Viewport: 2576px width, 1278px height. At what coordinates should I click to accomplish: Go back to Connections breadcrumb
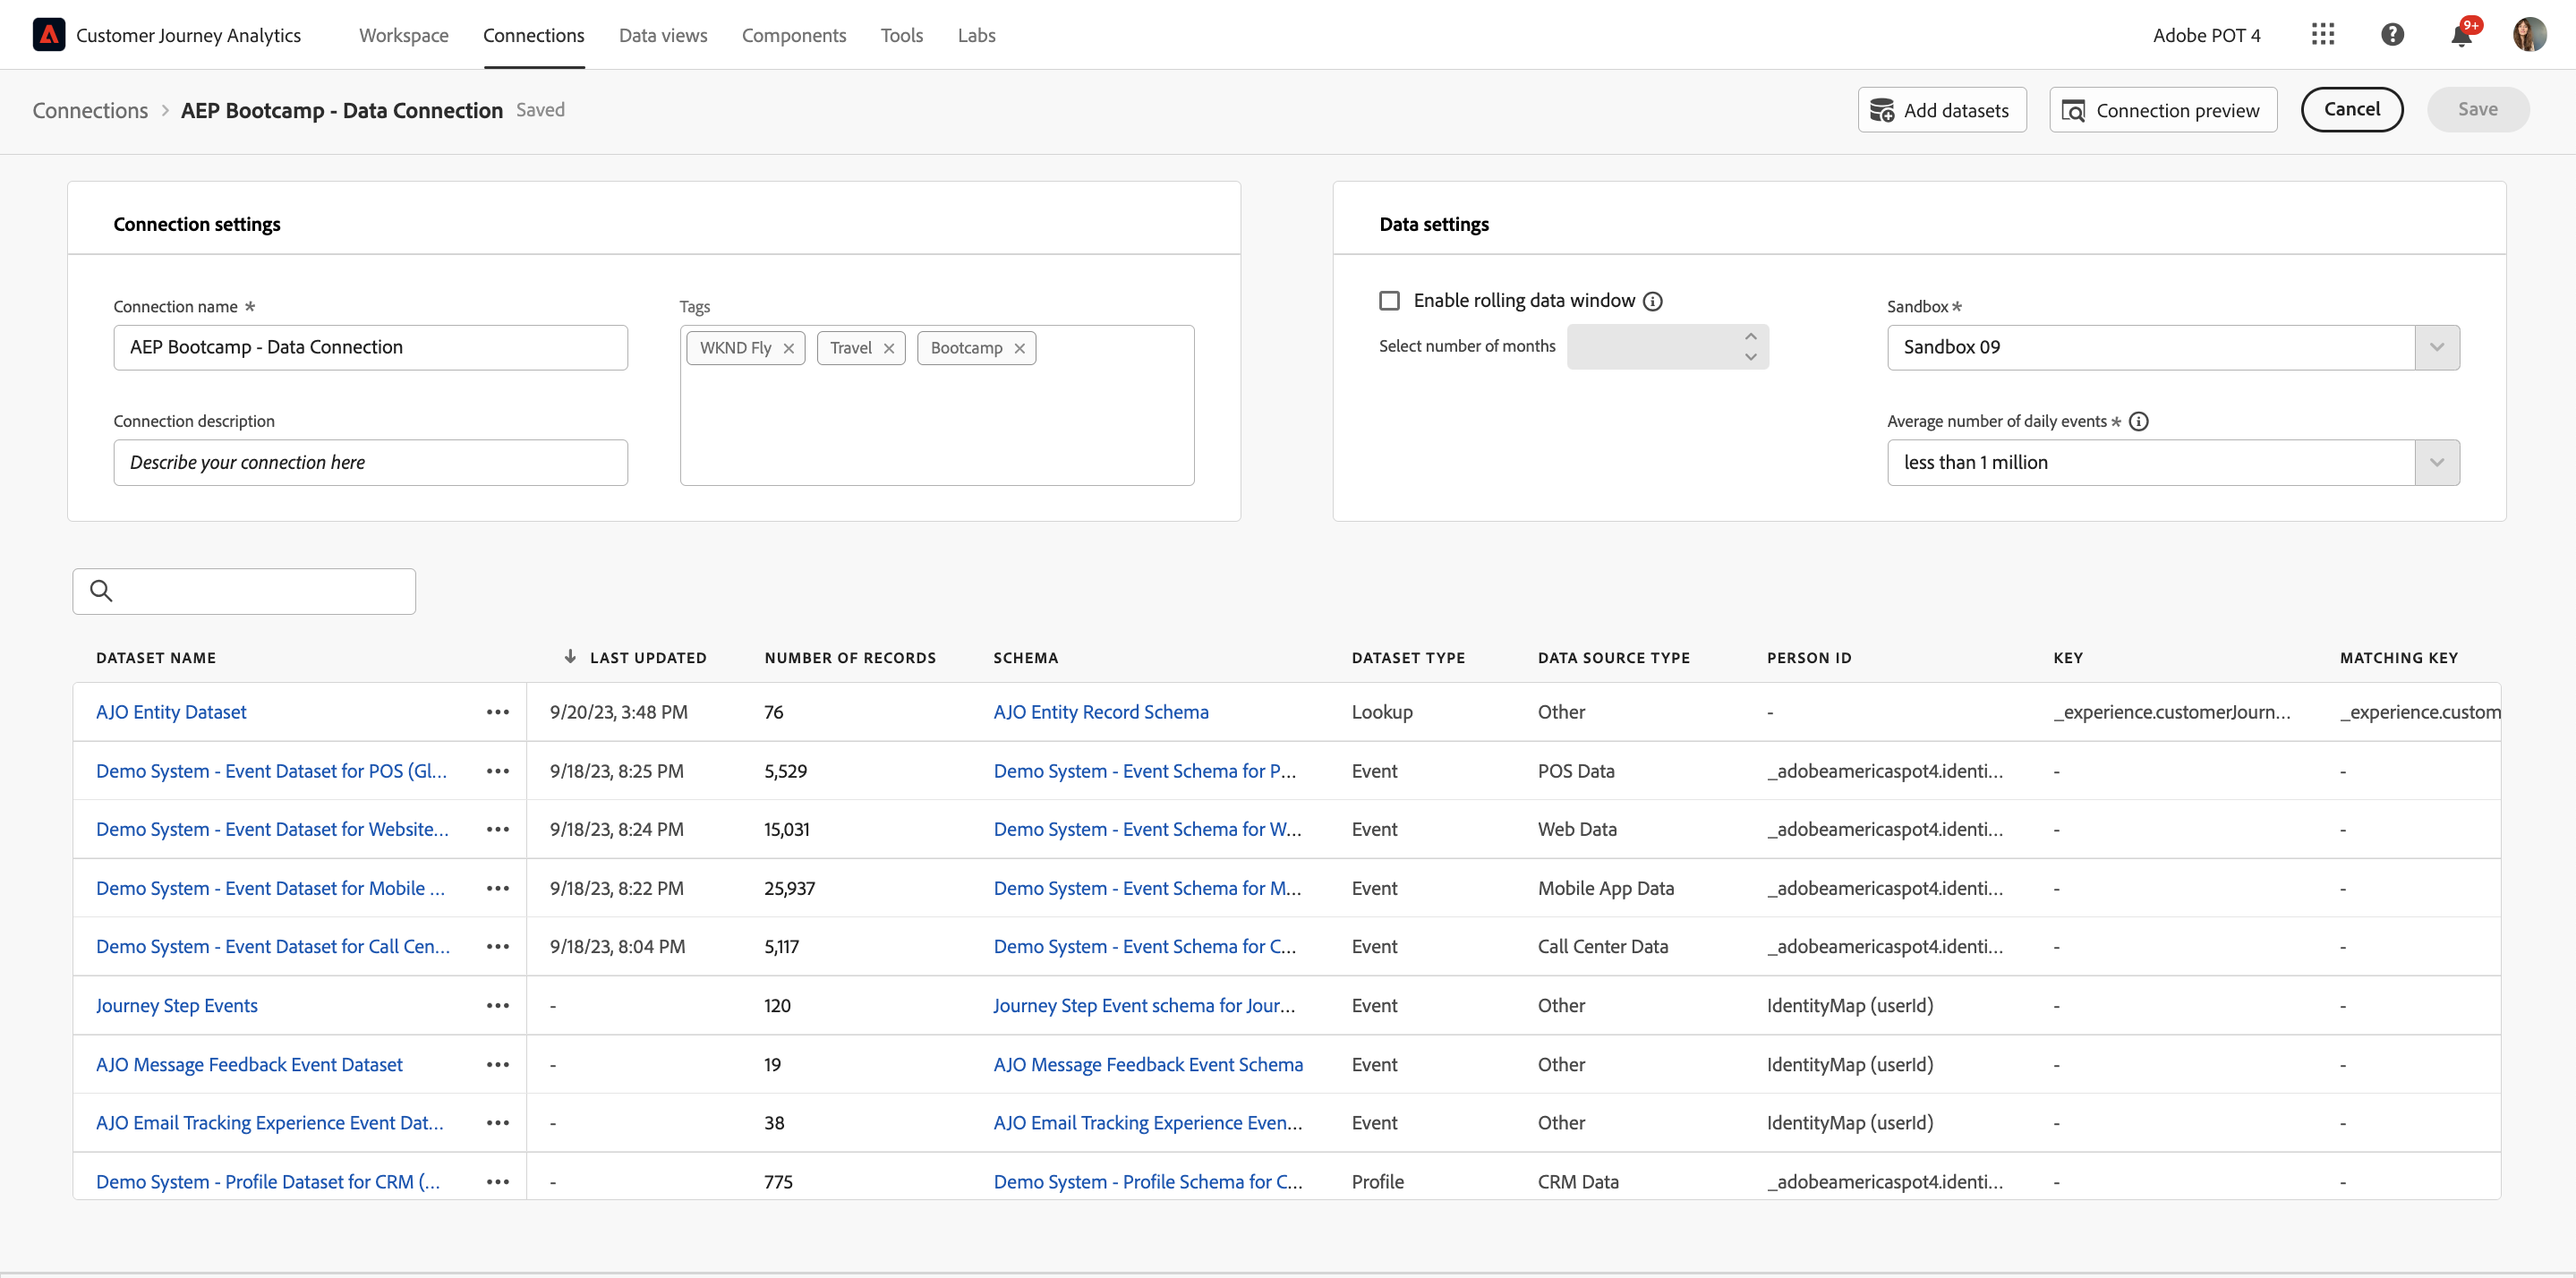[90, 110]
